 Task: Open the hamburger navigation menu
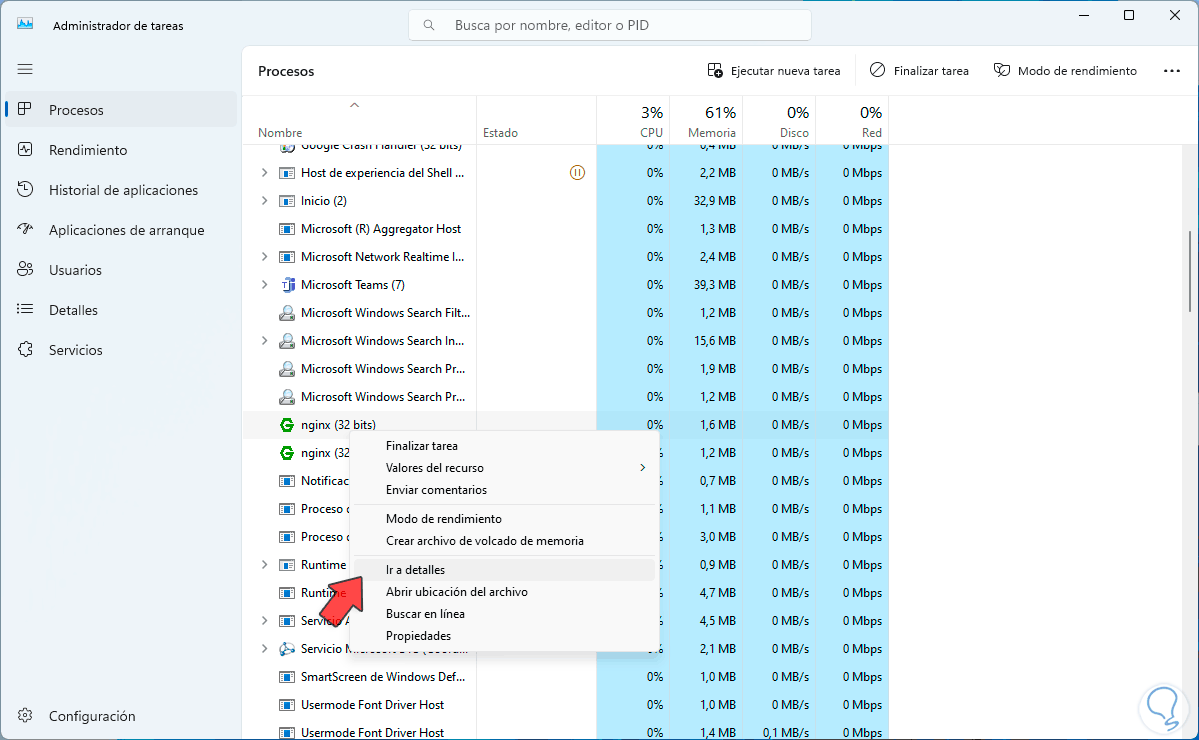(25, 69)
